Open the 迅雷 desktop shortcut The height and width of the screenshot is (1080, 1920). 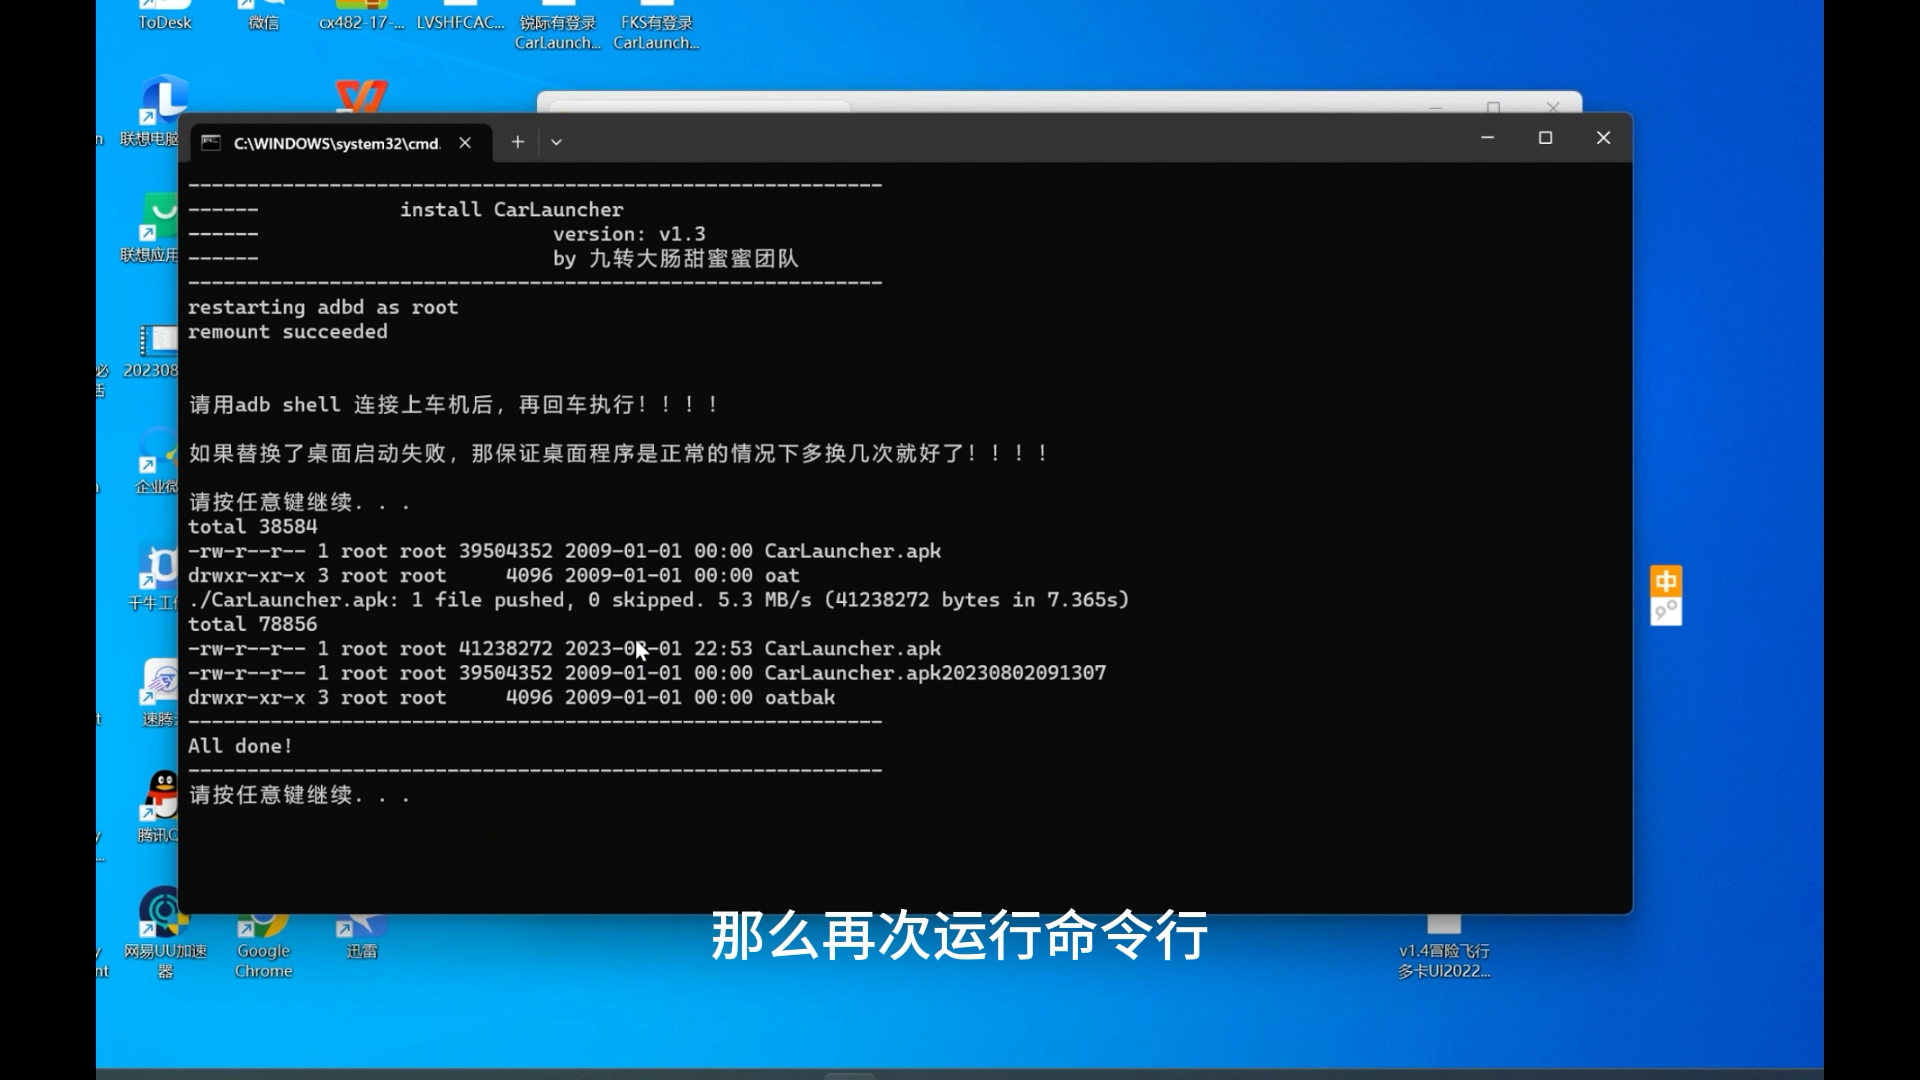(361, 938)
